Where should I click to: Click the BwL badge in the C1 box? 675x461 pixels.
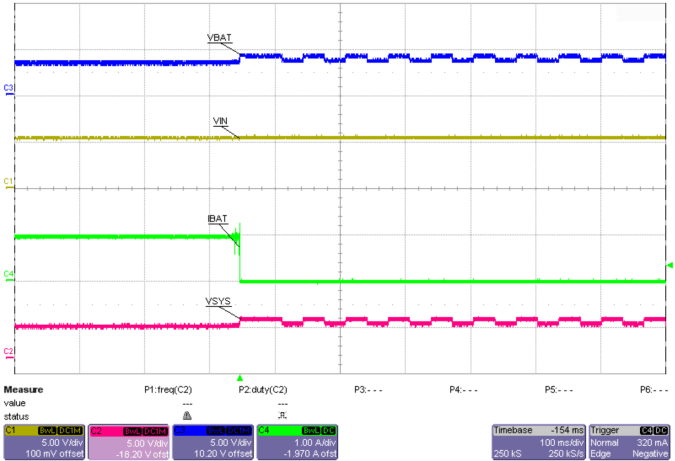[47, 431]
